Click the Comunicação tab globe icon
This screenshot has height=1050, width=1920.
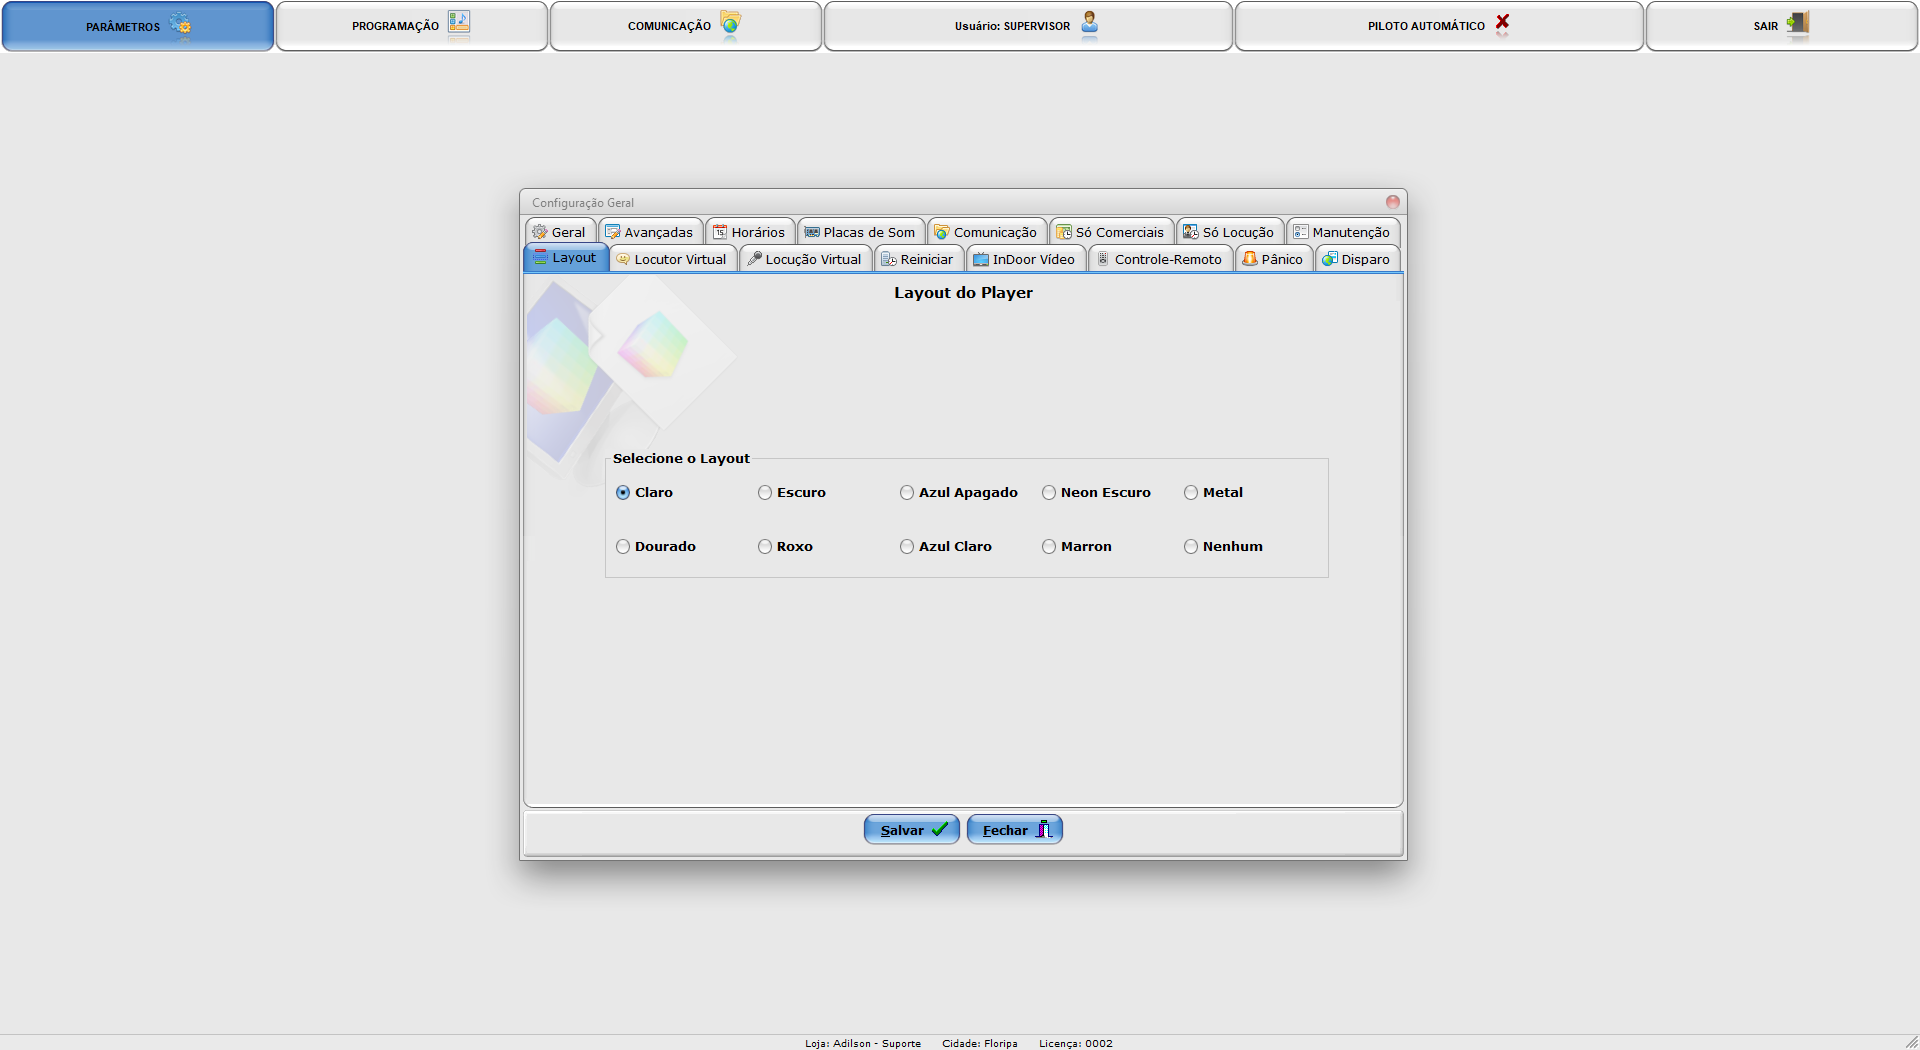(941, 232)
